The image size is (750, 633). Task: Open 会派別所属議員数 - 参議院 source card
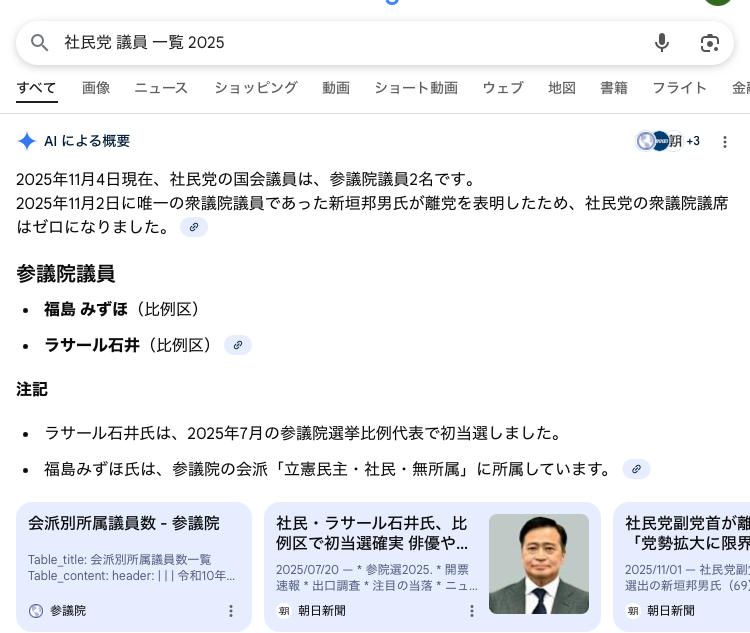pos(123,523)
